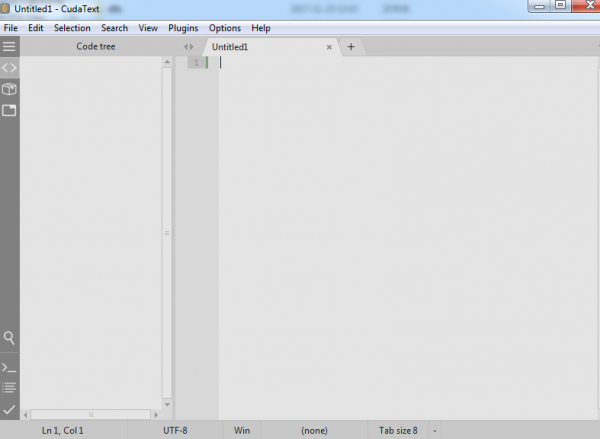The height and width of the screenshot is (439, 600).
Task: Click into the editor text area
Action: (408, 237)
